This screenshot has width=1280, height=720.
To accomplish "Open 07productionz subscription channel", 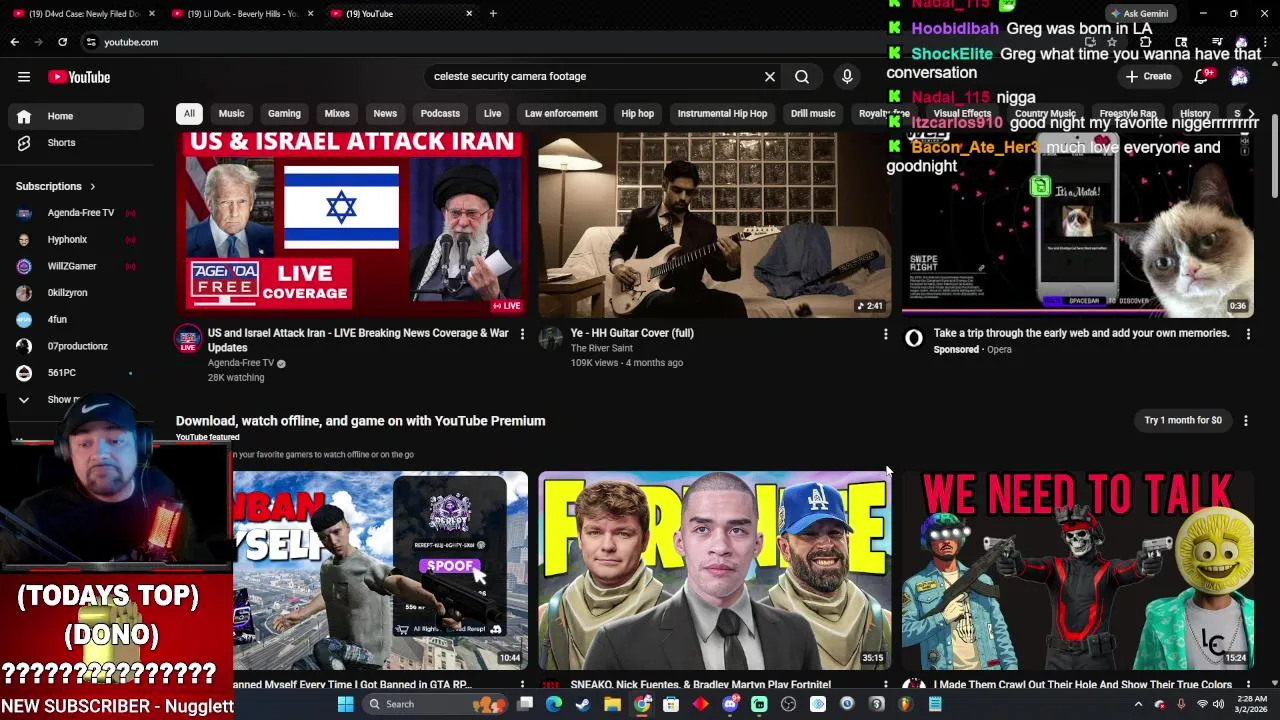I will [x=77, y=346].
